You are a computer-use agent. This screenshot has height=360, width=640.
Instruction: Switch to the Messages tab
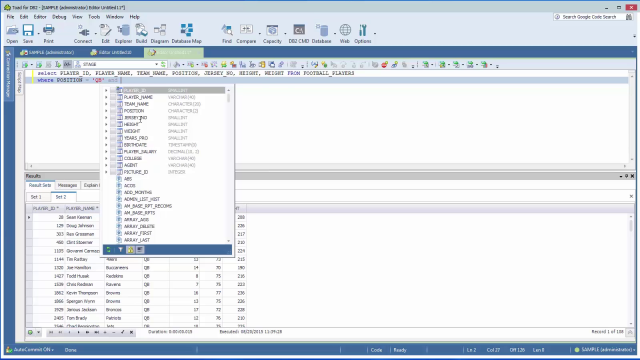(x=67, y=185)
